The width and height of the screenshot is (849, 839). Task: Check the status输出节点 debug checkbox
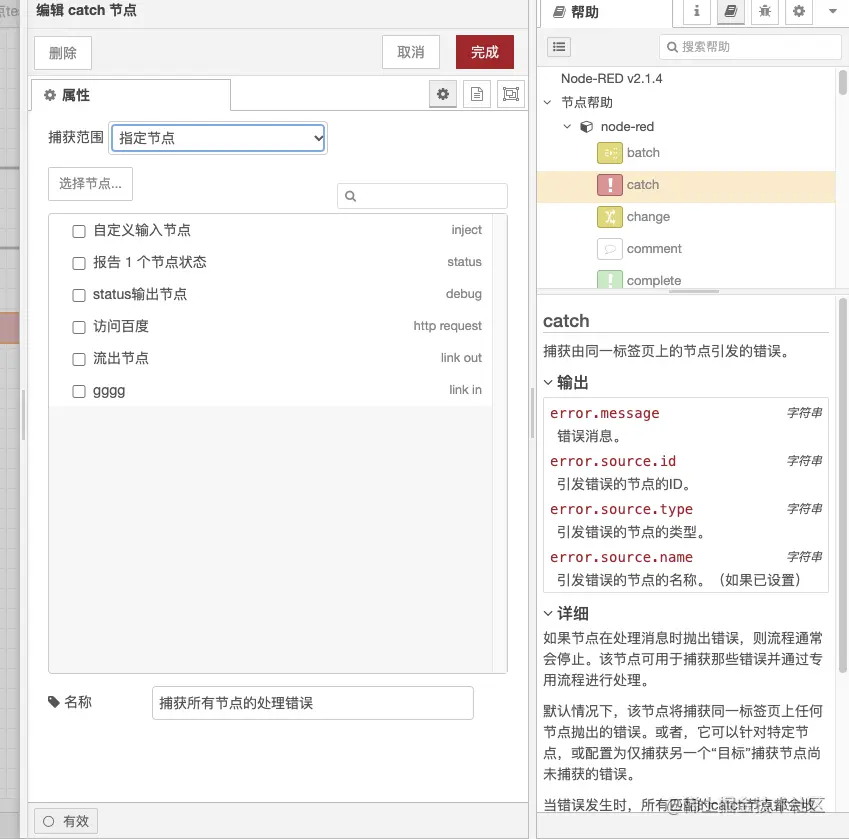(x=79, y=295)
